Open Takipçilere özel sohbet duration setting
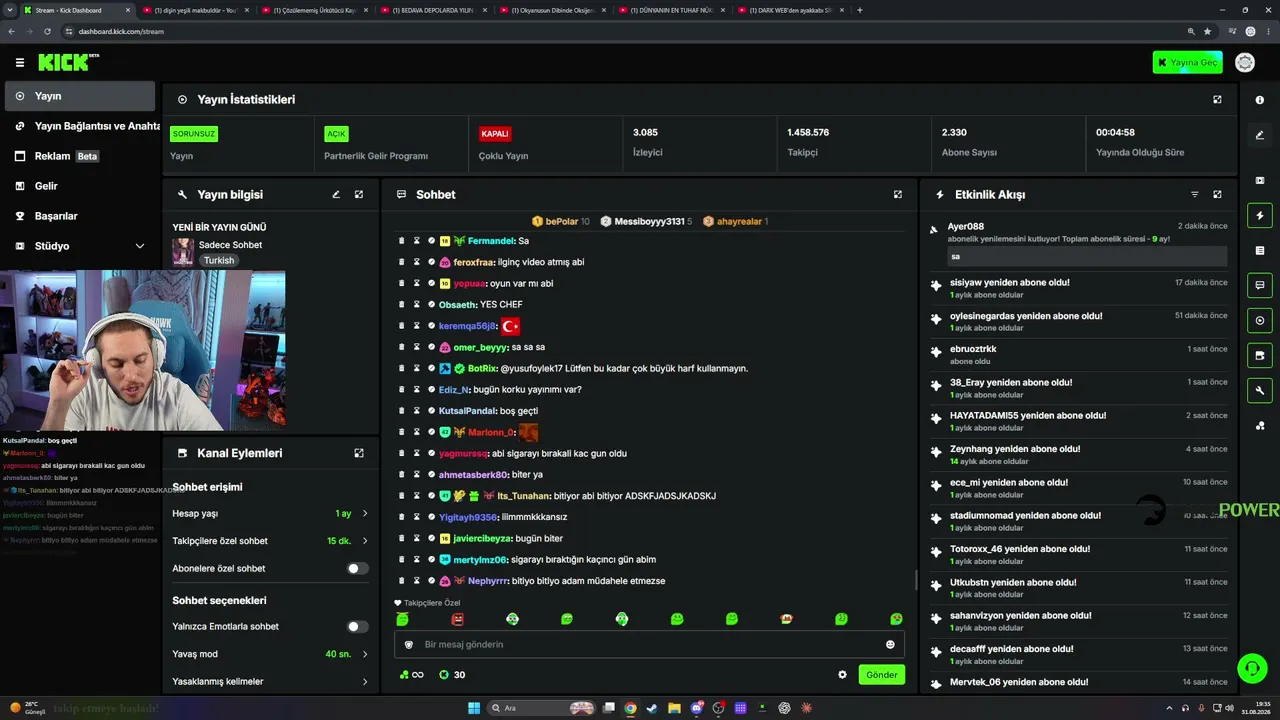 270,541
